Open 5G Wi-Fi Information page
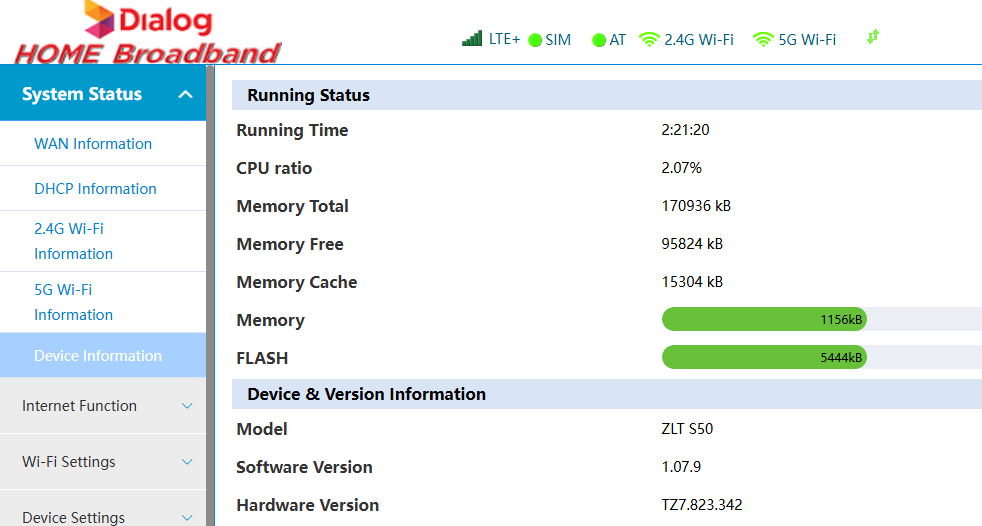The image size is (982, 526). (73, 302)
